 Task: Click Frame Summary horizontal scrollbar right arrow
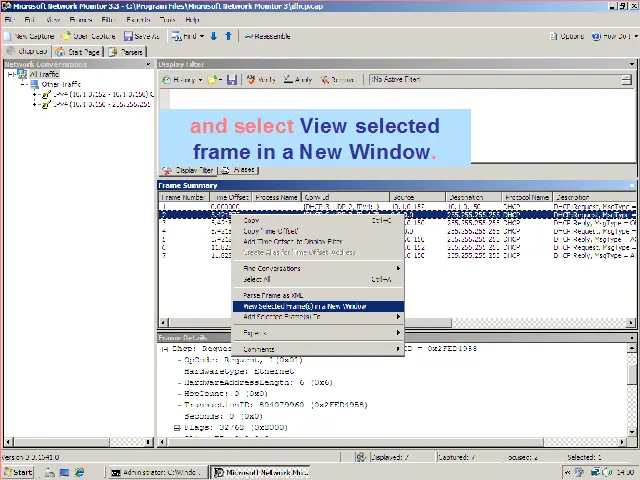tap(631, 322)
